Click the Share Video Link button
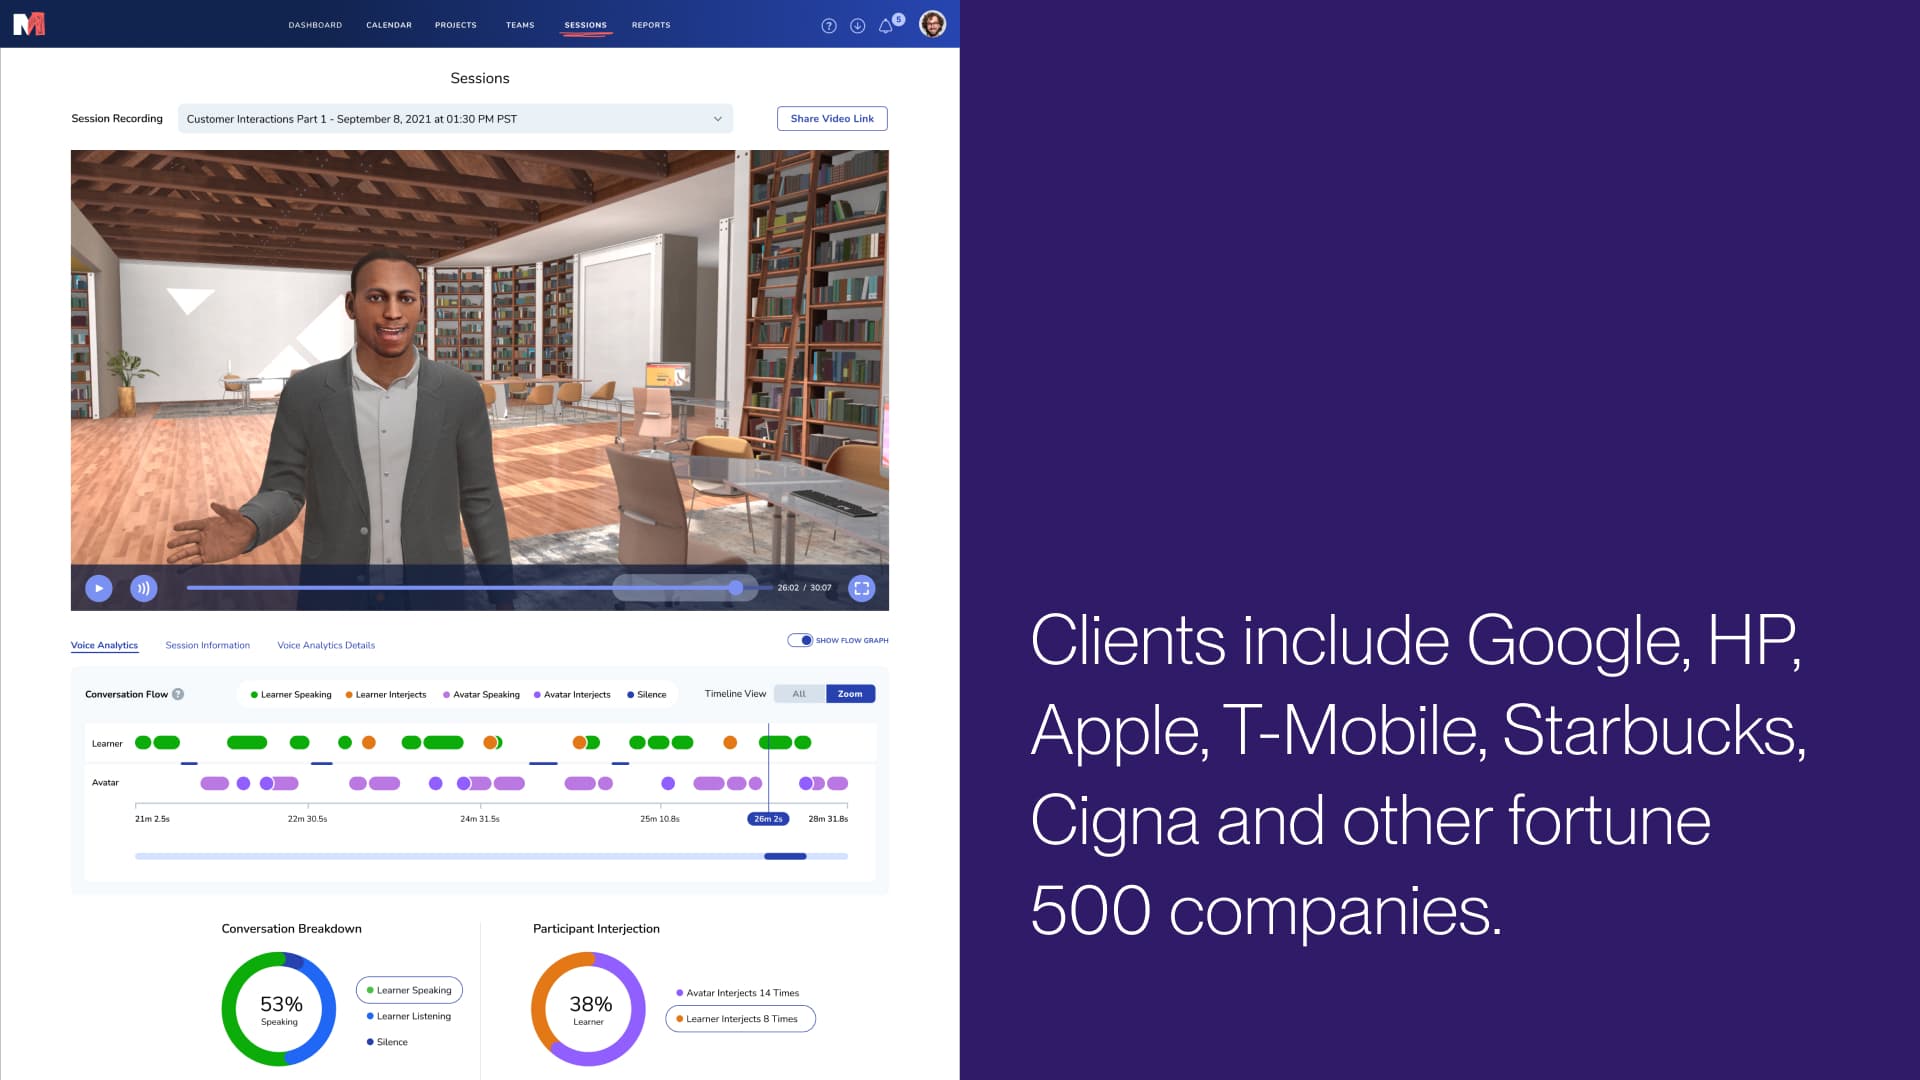This screenshot has height=1080, width=1920. coord(832,118)
